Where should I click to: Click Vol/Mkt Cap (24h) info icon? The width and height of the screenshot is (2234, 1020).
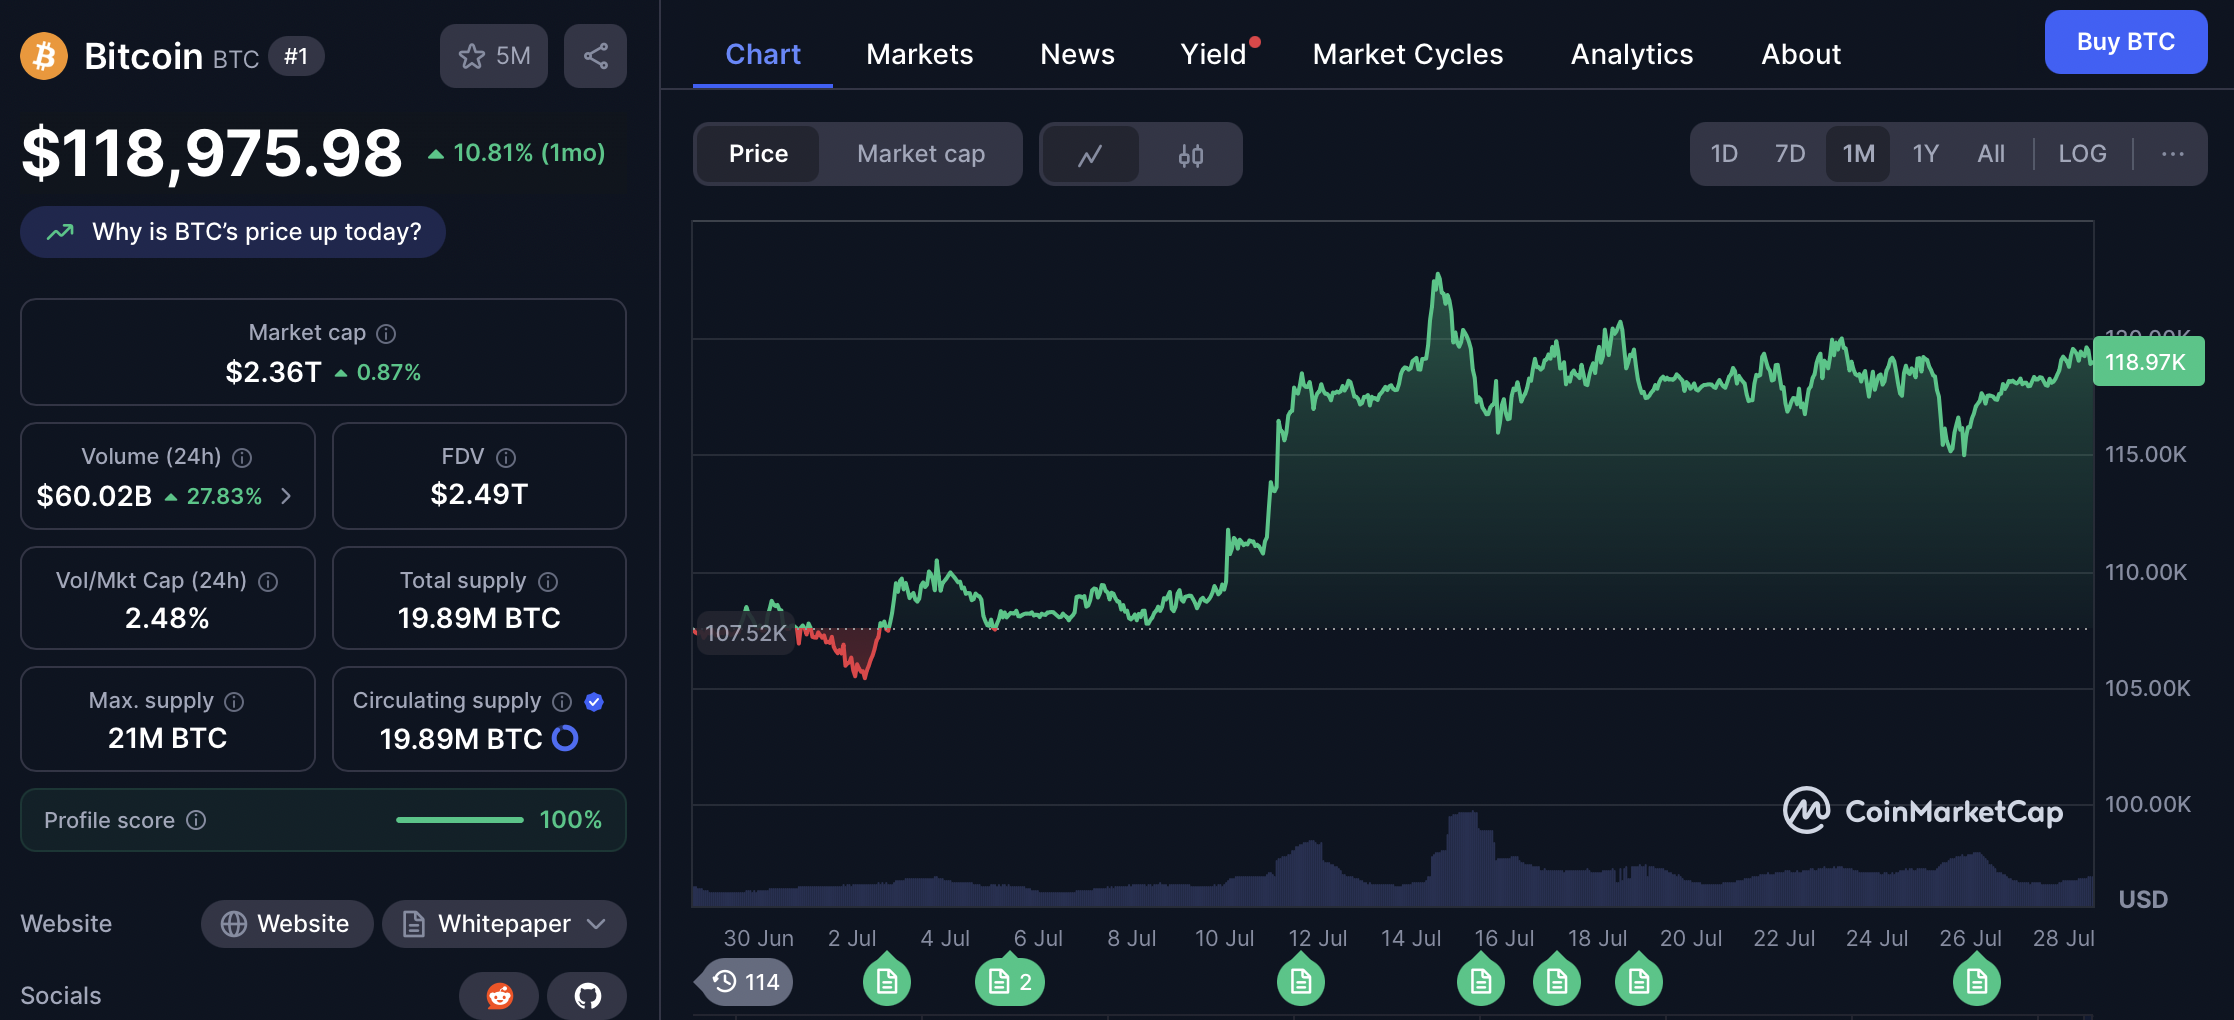coord(268,581)
